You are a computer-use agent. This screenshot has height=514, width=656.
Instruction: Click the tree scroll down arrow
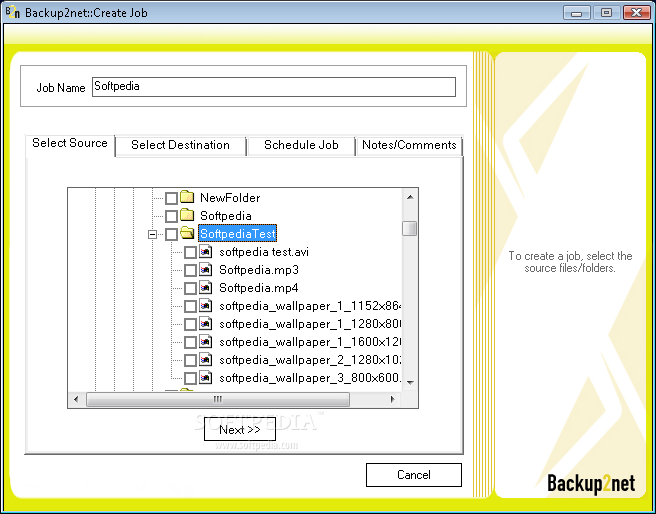(410, 383)
